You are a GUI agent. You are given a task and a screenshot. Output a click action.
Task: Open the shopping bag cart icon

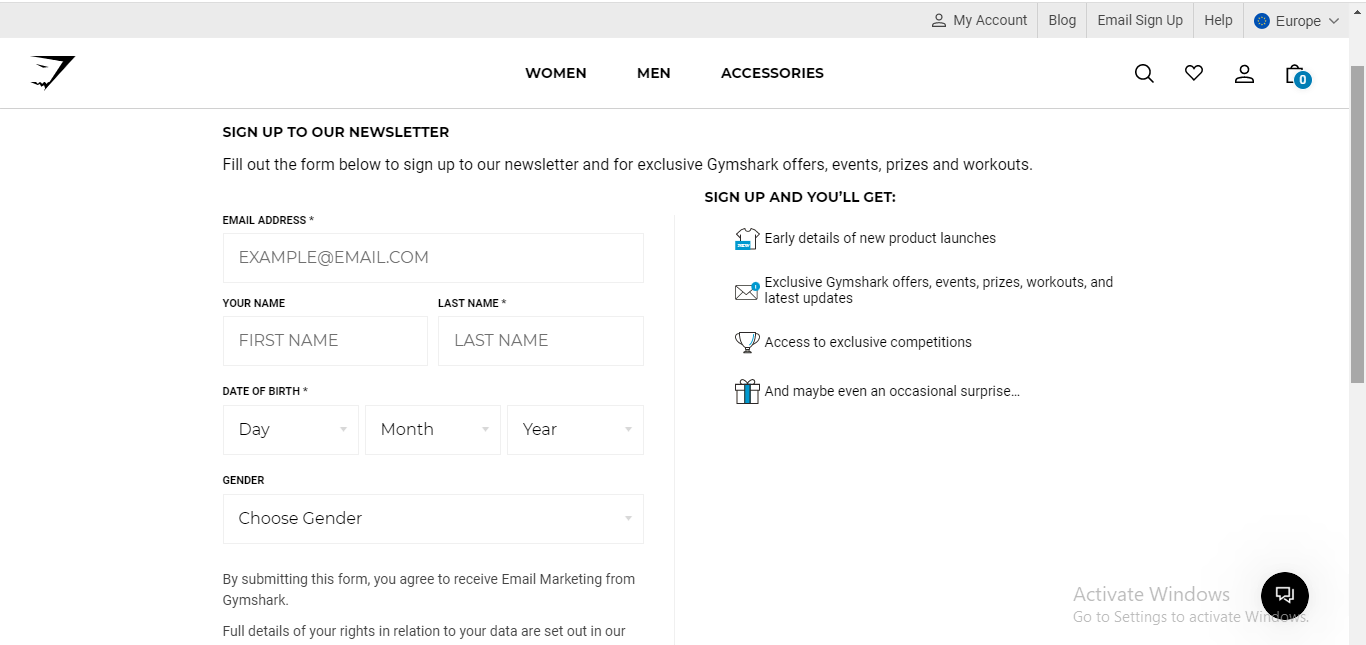(1297, 75)
